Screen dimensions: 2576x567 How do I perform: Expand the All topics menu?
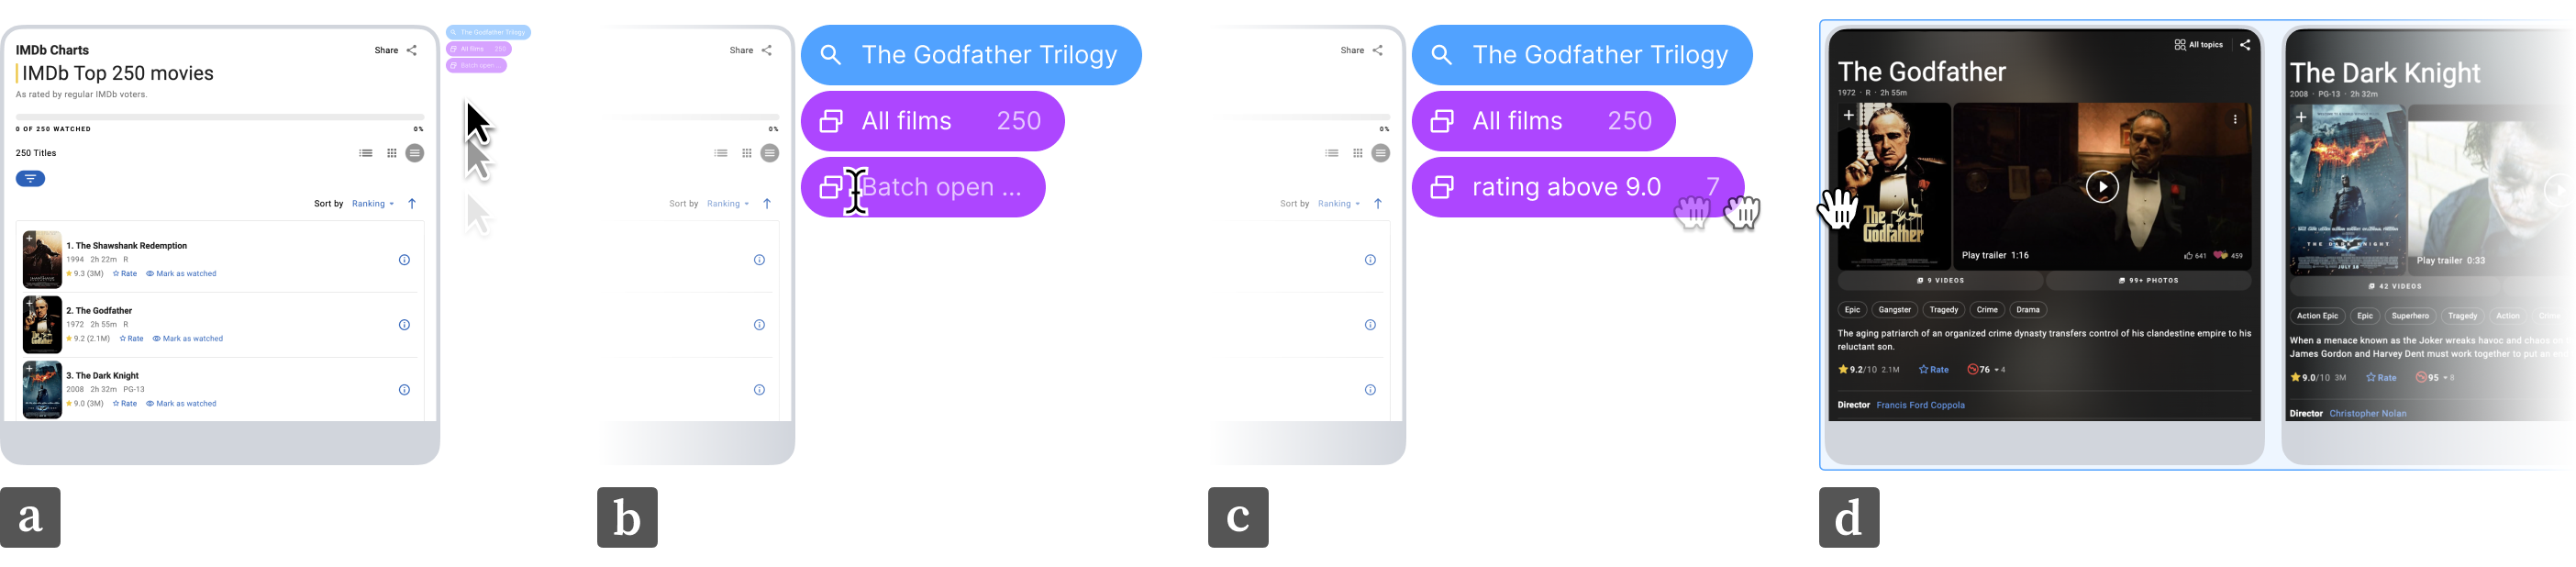2198,45
